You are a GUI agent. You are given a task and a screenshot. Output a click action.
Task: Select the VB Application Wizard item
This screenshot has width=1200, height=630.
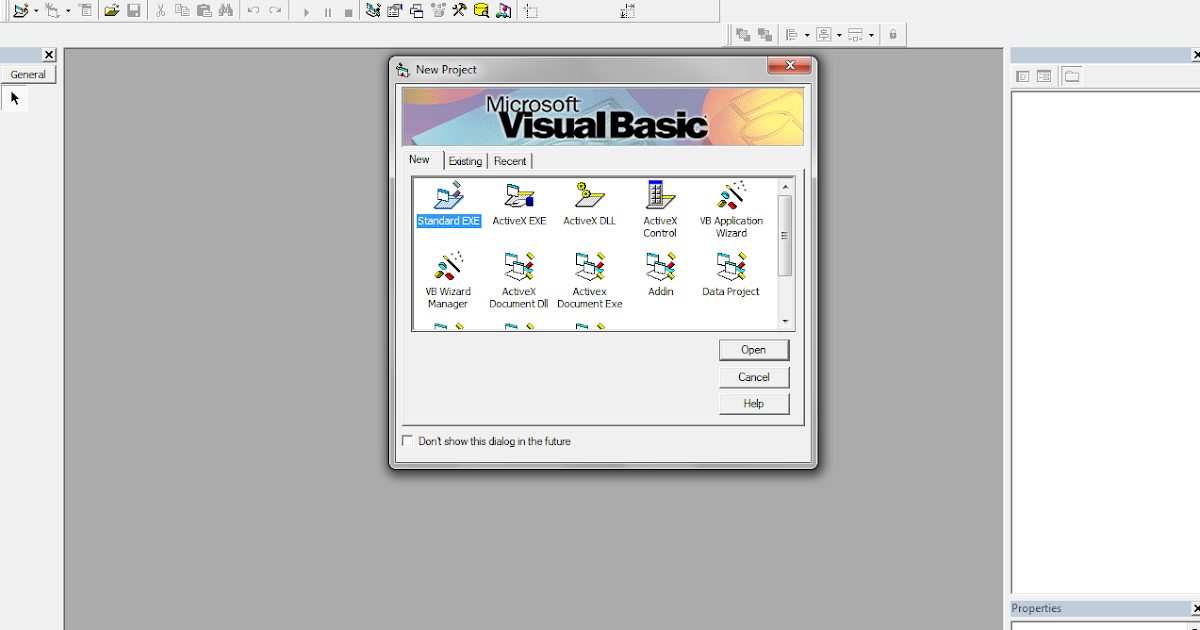pyautogui.click(x=731, y=210)
